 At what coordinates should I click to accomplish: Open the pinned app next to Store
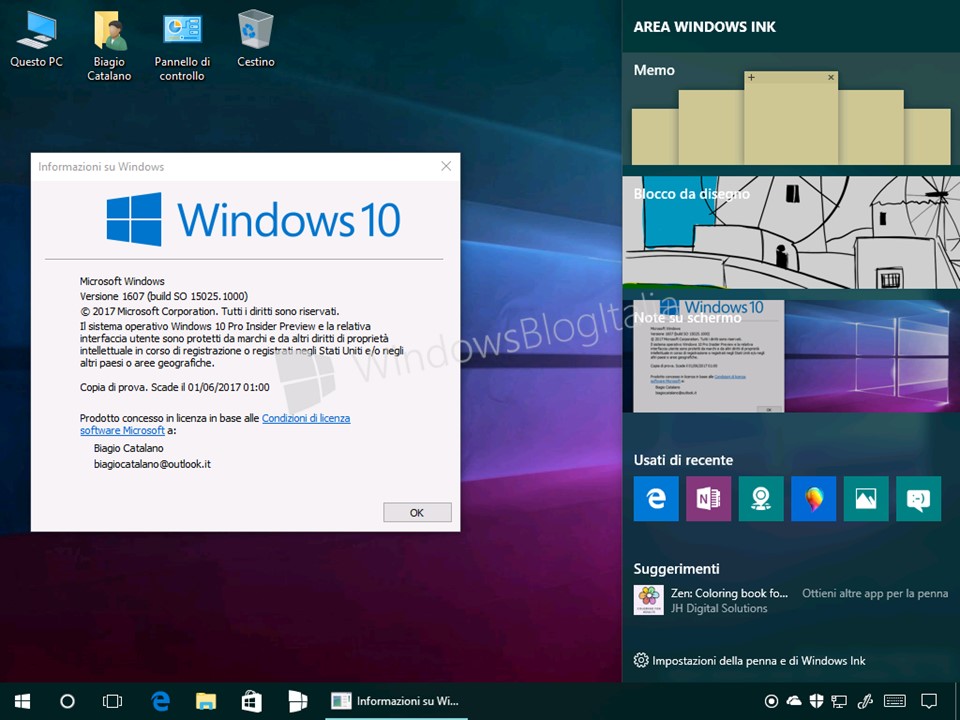pos(298,702)
